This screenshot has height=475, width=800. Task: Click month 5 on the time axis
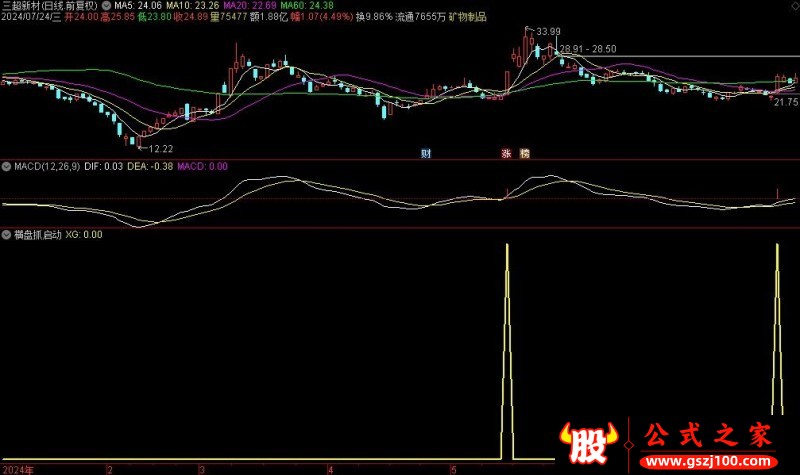point(453,470)
